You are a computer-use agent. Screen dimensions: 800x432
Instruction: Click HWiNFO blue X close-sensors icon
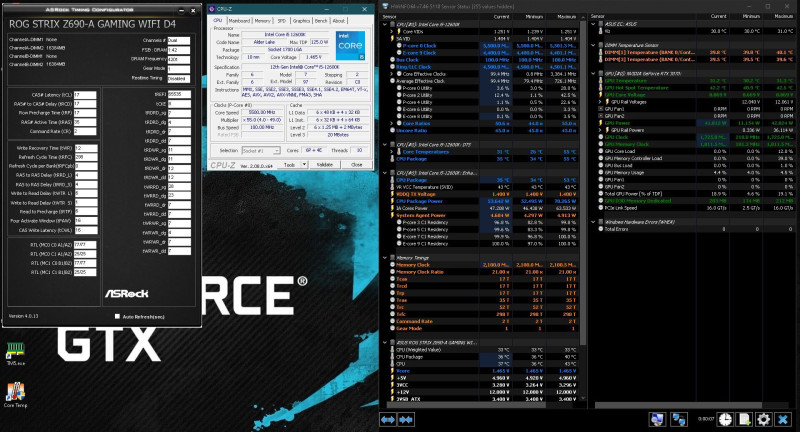(783, 419)
